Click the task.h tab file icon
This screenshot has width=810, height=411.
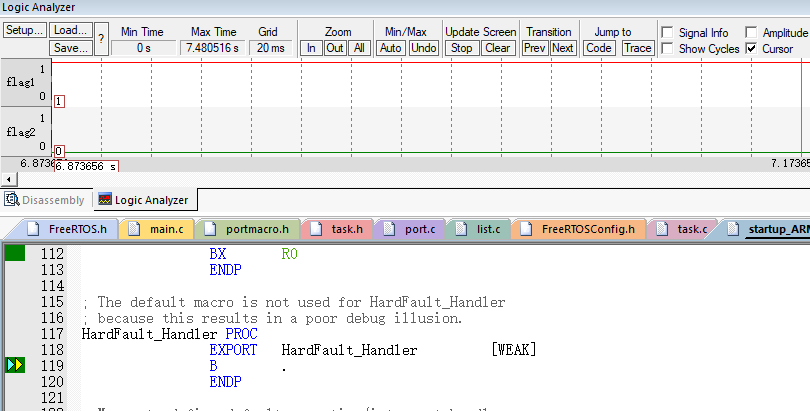316,229
